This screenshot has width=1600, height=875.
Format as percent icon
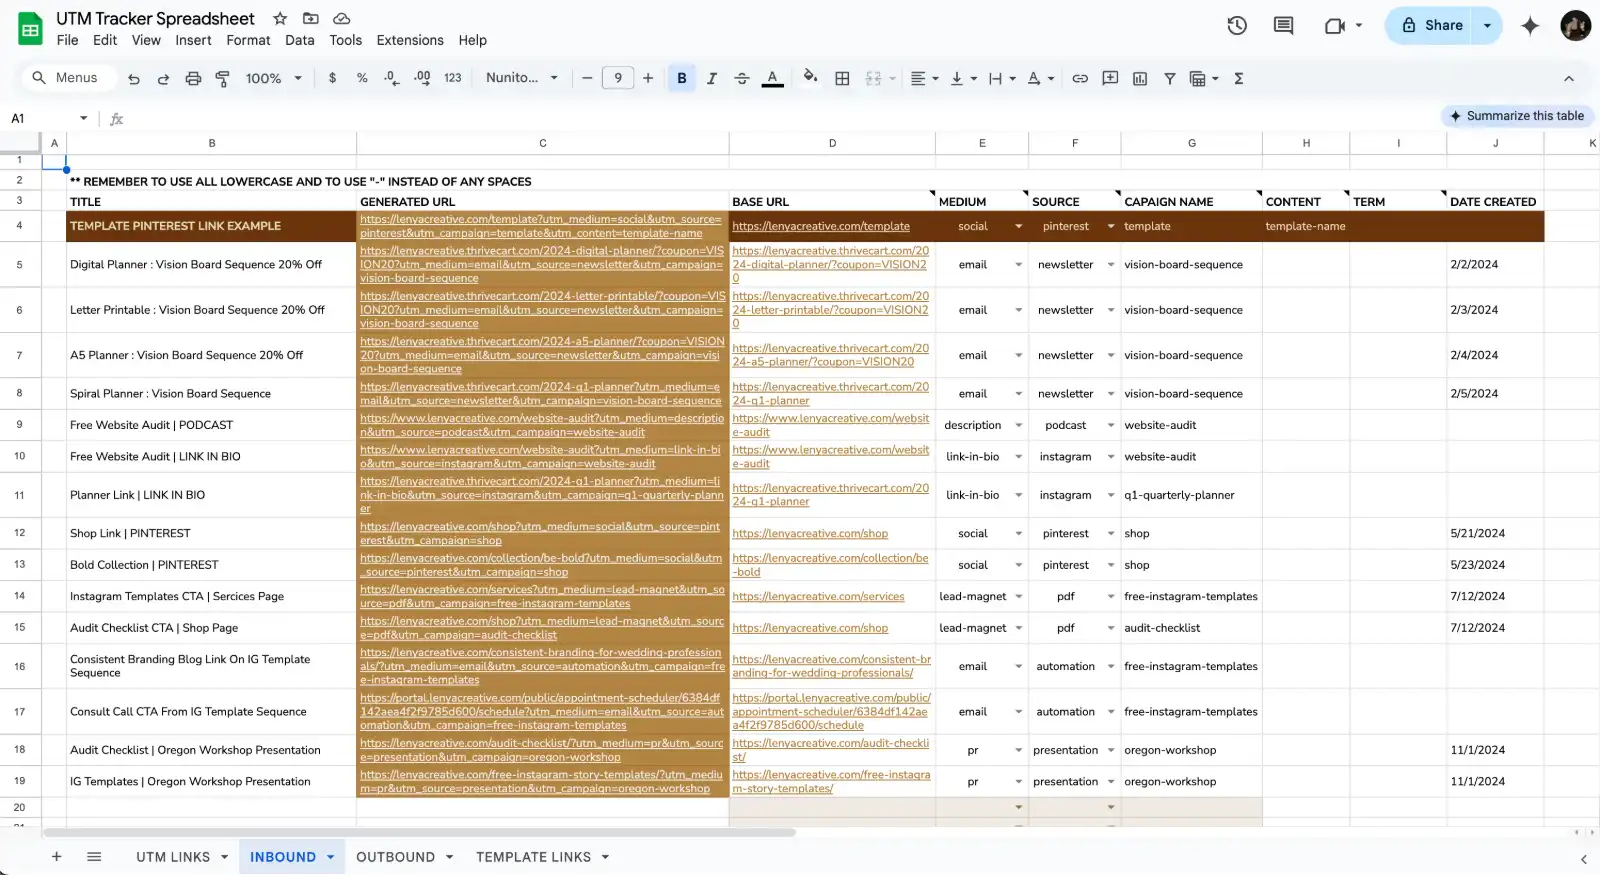[x=362, y=78]
